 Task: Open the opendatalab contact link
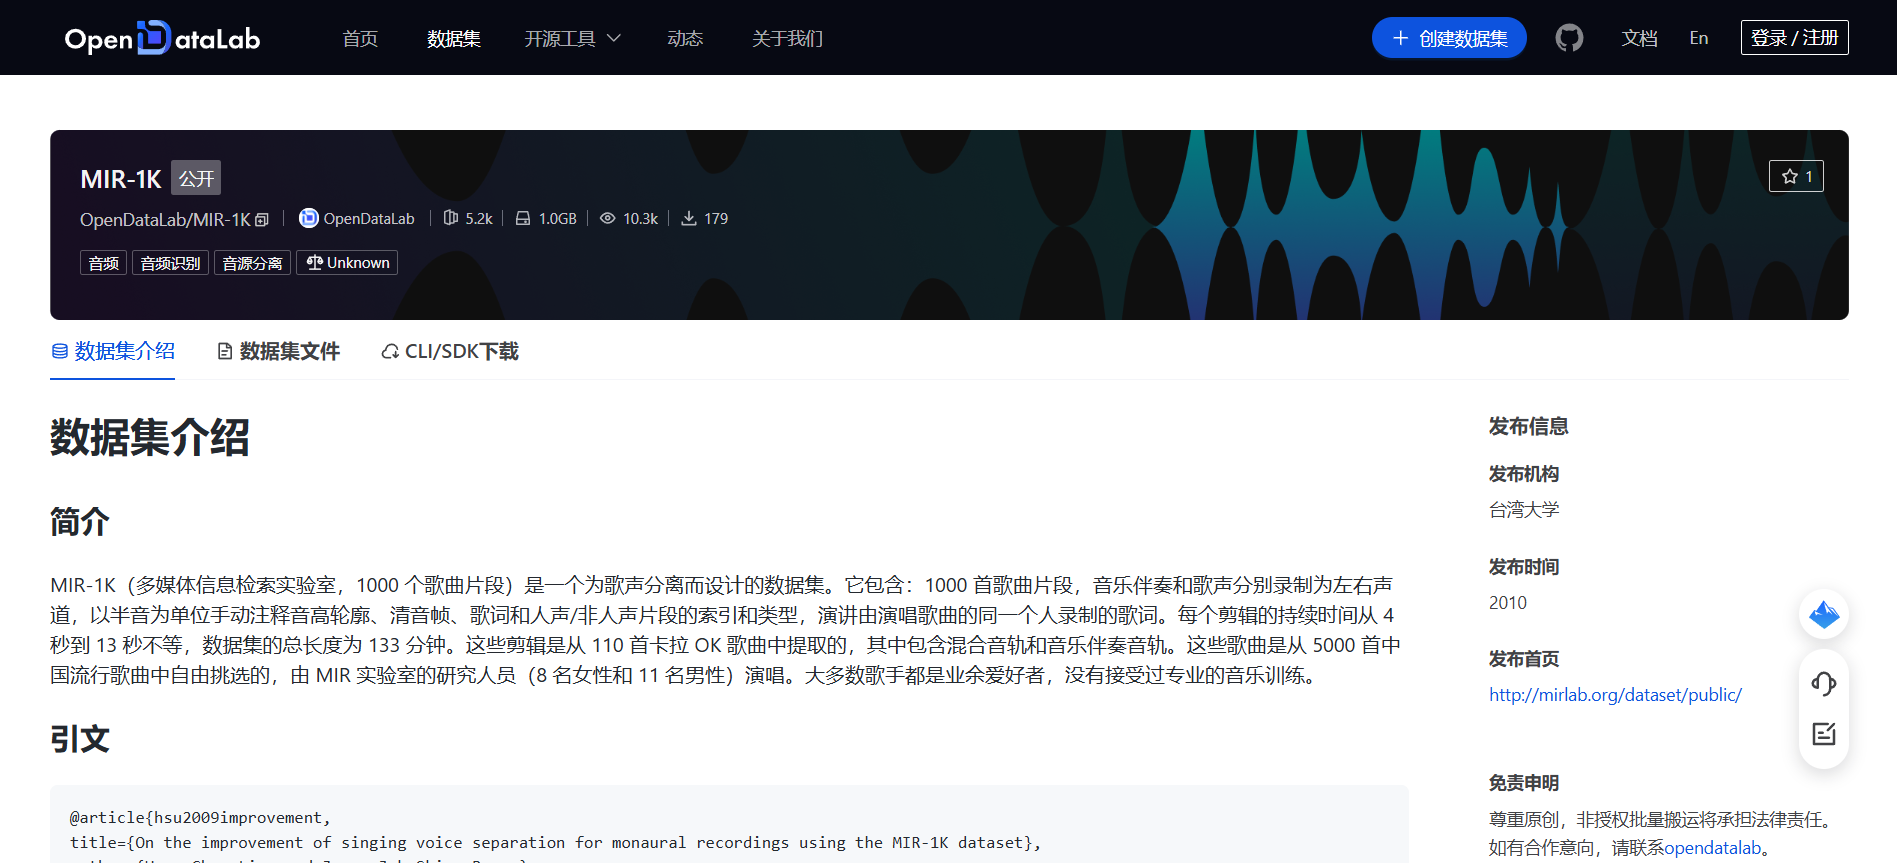coord(1713,848)
